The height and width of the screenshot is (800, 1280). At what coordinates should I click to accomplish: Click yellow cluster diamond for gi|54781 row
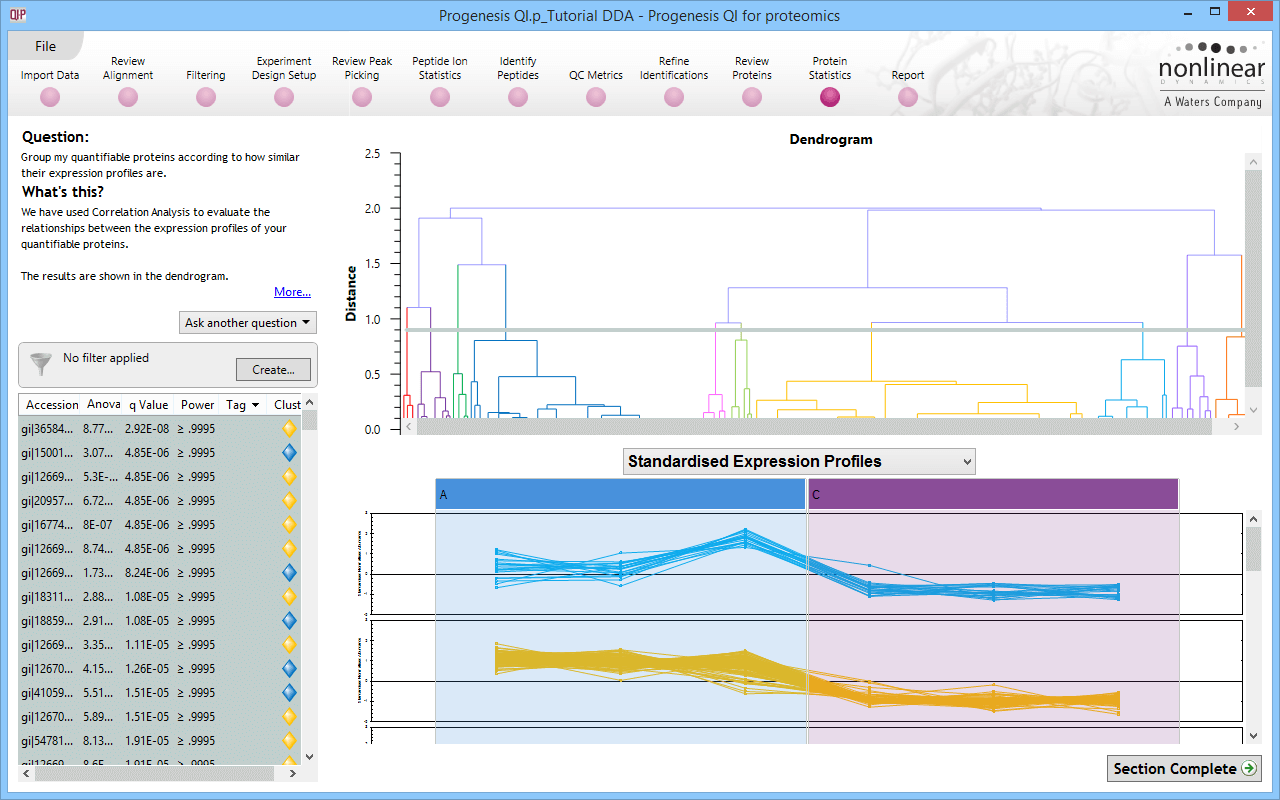tap(290, 741)
